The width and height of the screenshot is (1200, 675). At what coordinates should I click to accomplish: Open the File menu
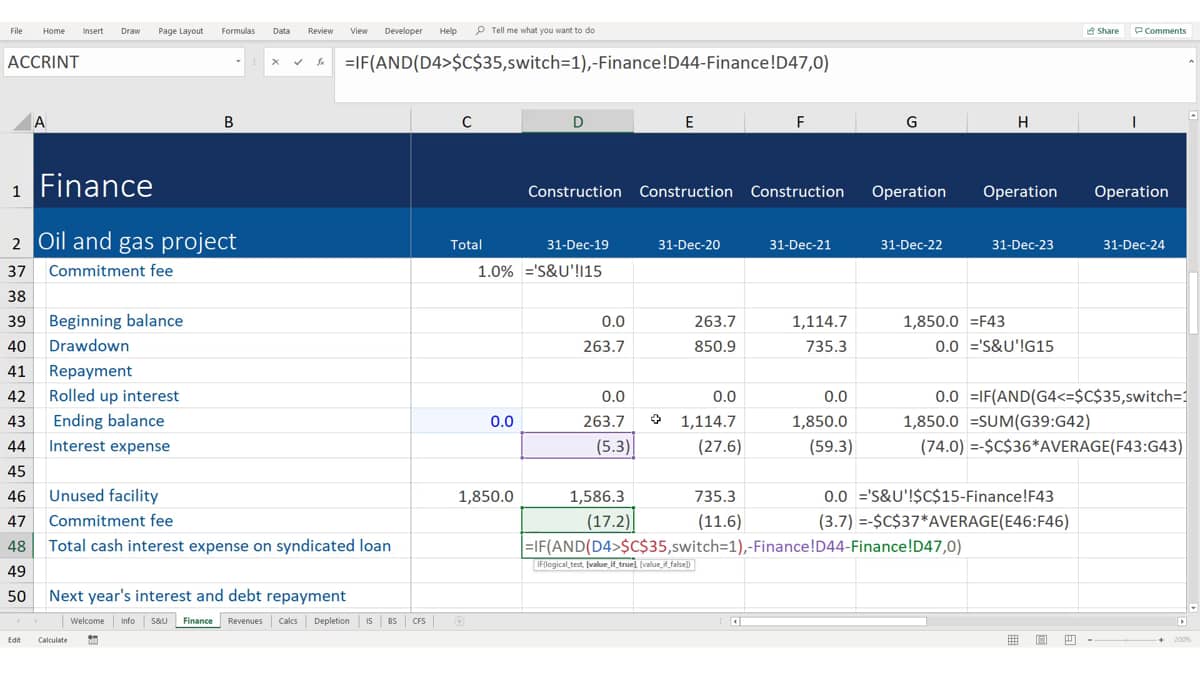(17, 31)
